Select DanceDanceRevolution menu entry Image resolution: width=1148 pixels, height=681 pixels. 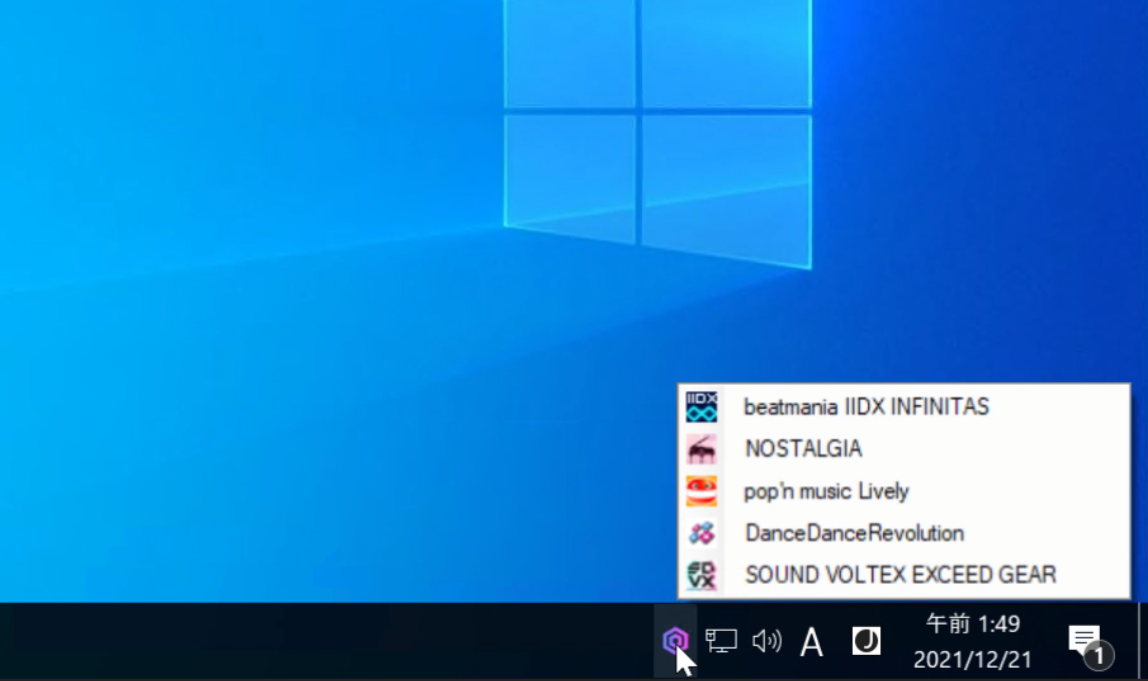(903, 533)
